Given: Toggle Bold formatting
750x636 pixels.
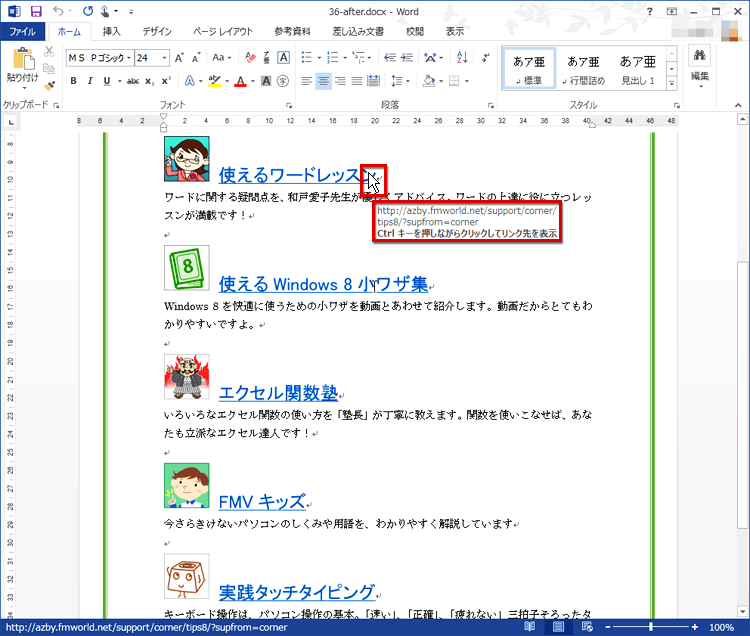Looking at the screenshot, I should pyautogui.click(x=73, y=81).
